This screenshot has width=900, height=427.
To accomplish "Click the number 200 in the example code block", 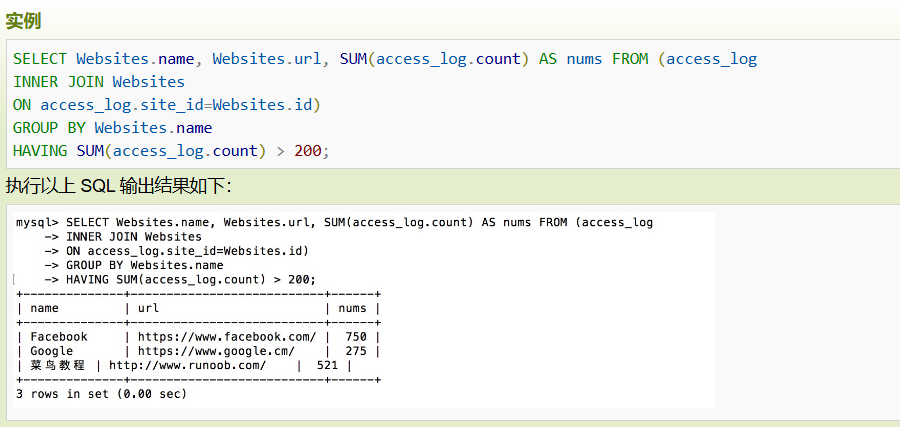I will point(307,151).
